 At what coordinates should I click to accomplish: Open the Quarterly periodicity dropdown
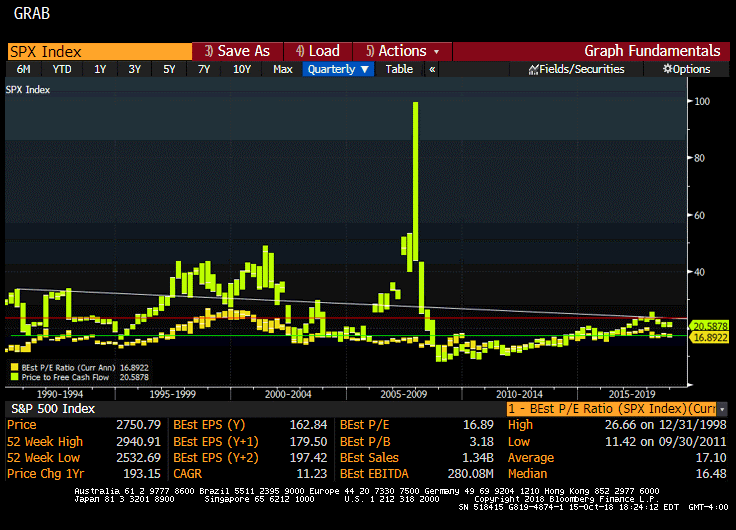click(x=338, y=69)
